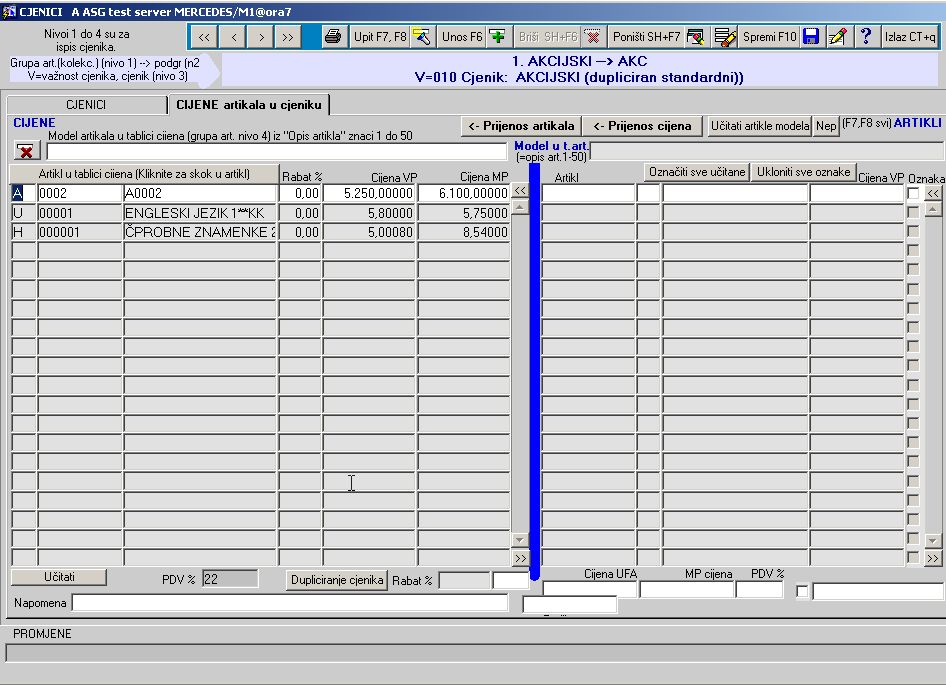Image resolution: width=946 pixels, height=685 pixels.
Task: Toggle the checkbox next to PDV % field
Action: pyautogui.click(x=802, y=591)
